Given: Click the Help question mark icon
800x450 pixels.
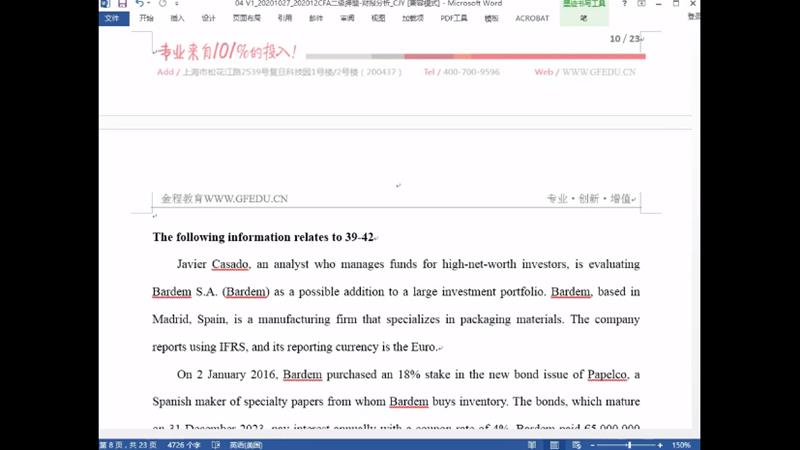Looking at the screenshot, I should (x=624, y=4).
